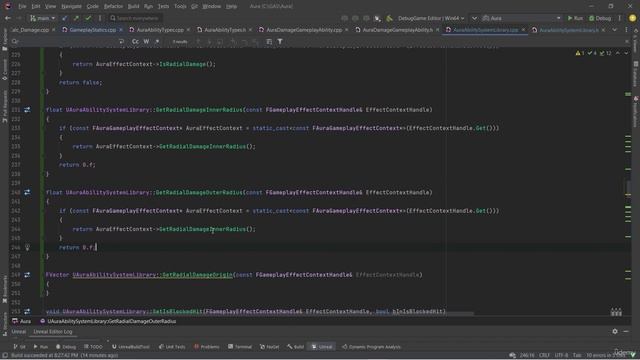Switch to the AuraAbilityTypes.h tab
This screenshot has width=640, height=360.
coord(224,30)
